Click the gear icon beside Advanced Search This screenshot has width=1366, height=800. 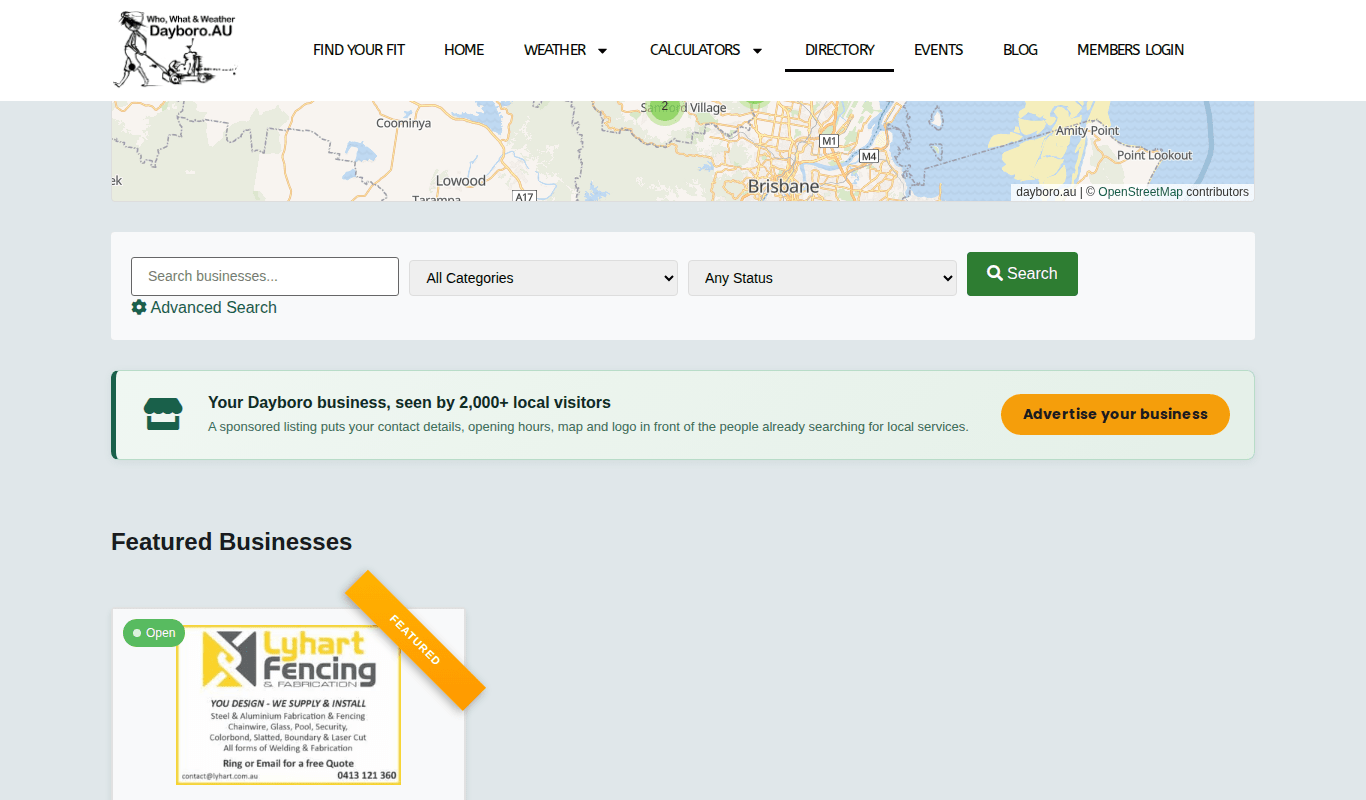coord(139,307)
